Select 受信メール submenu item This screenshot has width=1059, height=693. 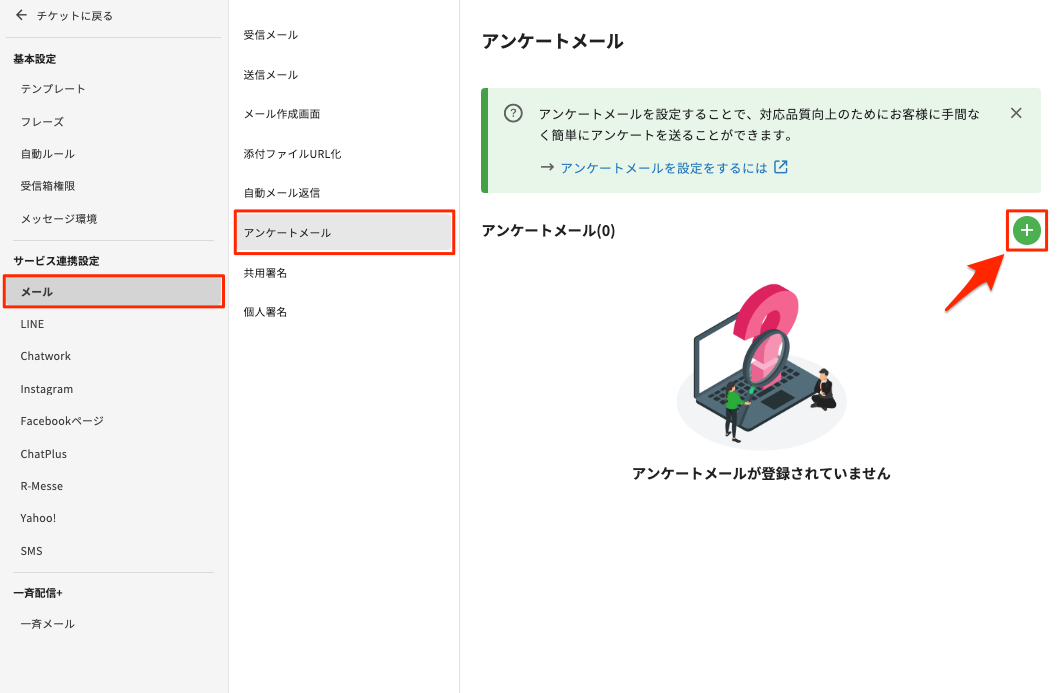[271, 35]
